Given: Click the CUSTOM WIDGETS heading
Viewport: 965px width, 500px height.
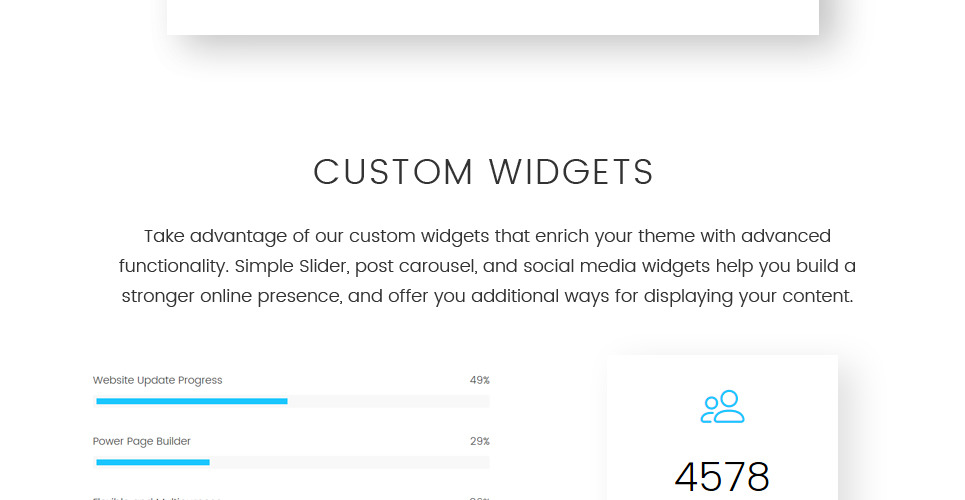Looking at the screenshot, I should click(483, 172).
